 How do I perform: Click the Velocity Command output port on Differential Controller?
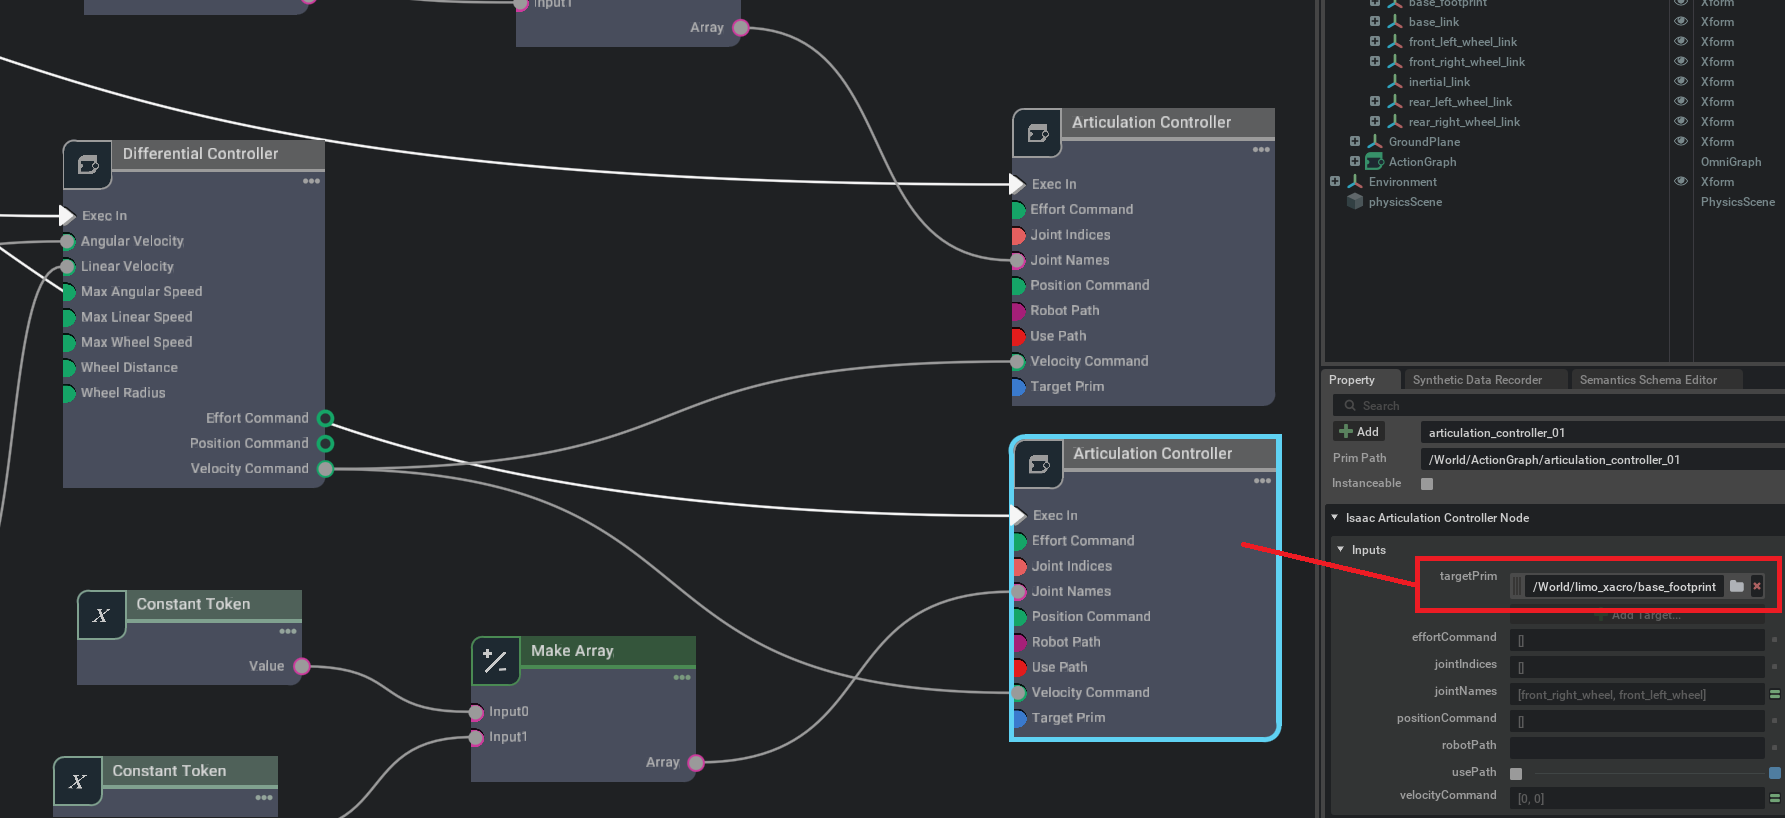click(325, 468)
